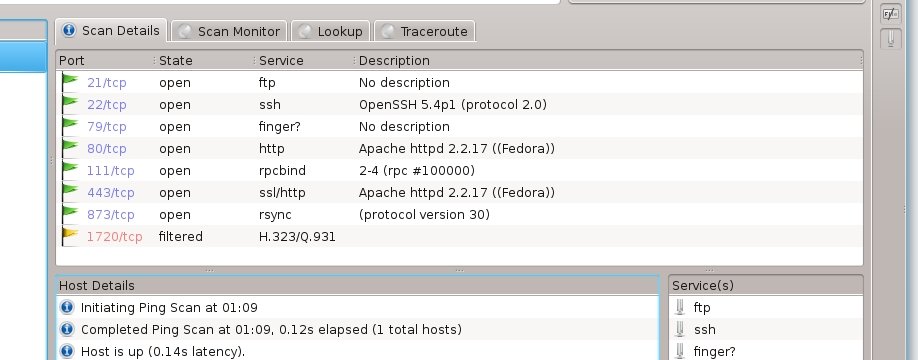Click the Host Details panel header
This screenshot has width=918, height=360.
(357, 286)
